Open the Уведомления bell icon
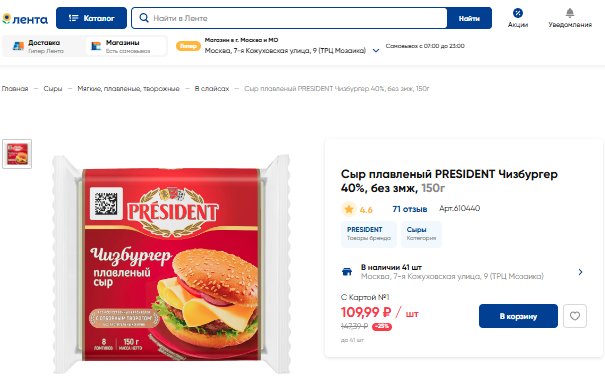 coord(570,13)
